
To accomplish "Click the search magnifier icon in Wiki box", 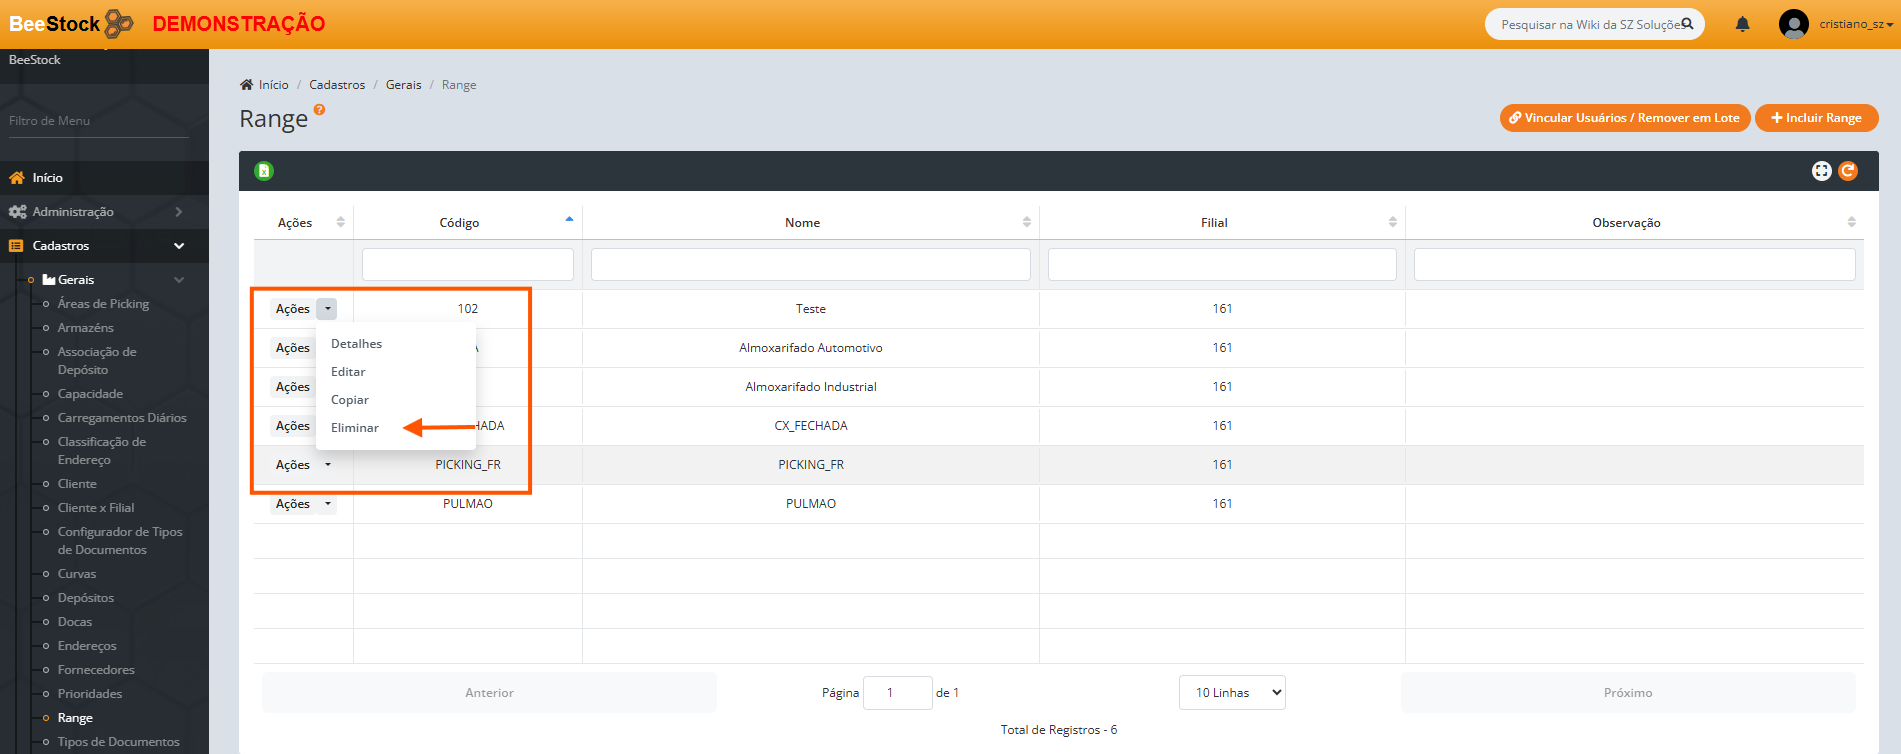I will 1687,24.
